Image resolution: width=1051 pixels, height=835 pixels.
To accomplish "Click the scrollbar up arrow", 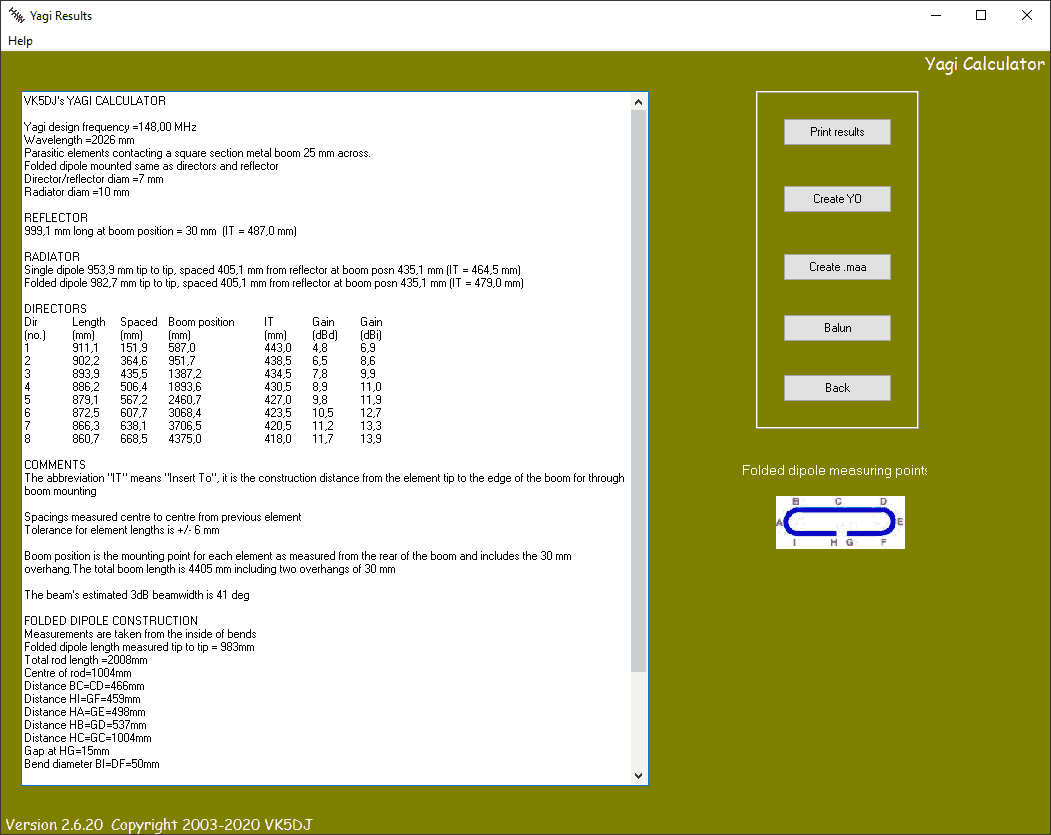I will [638, 100].
